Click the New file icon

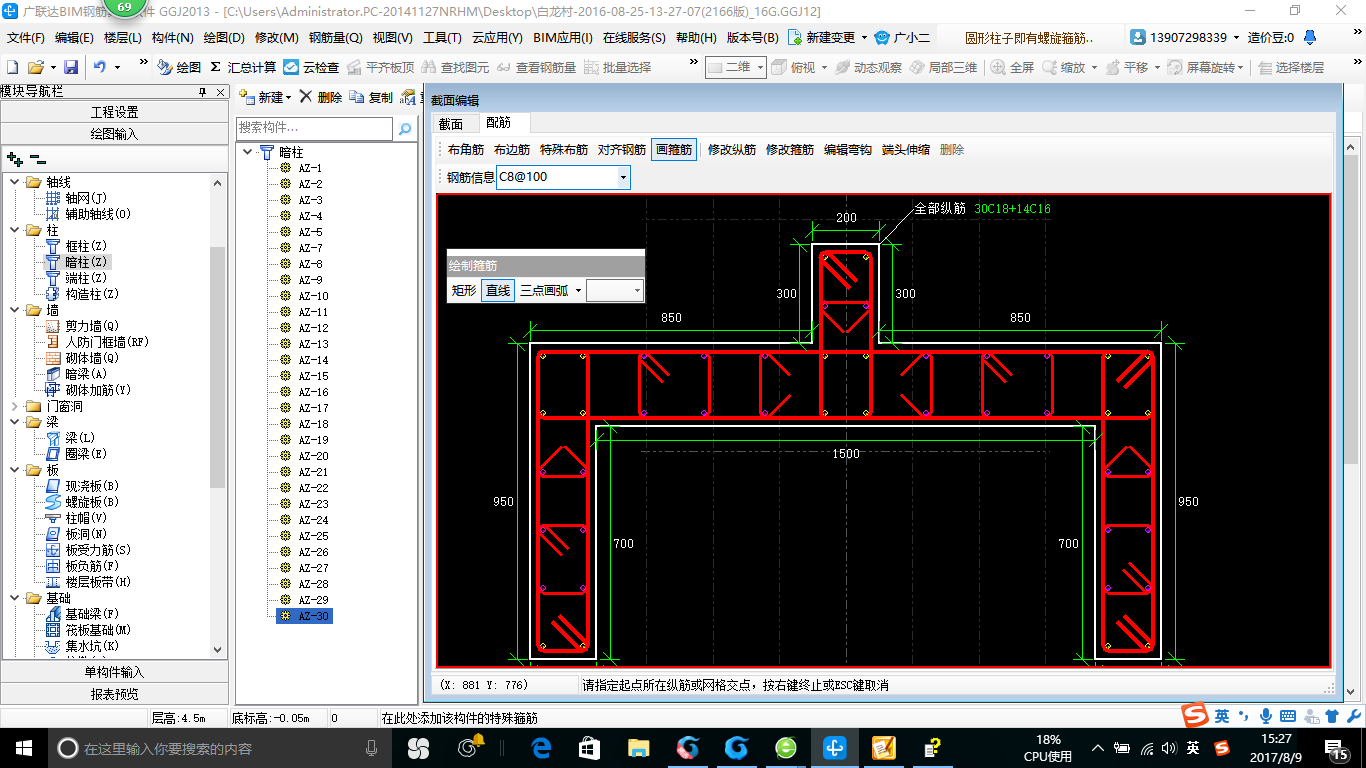point(13,67)
